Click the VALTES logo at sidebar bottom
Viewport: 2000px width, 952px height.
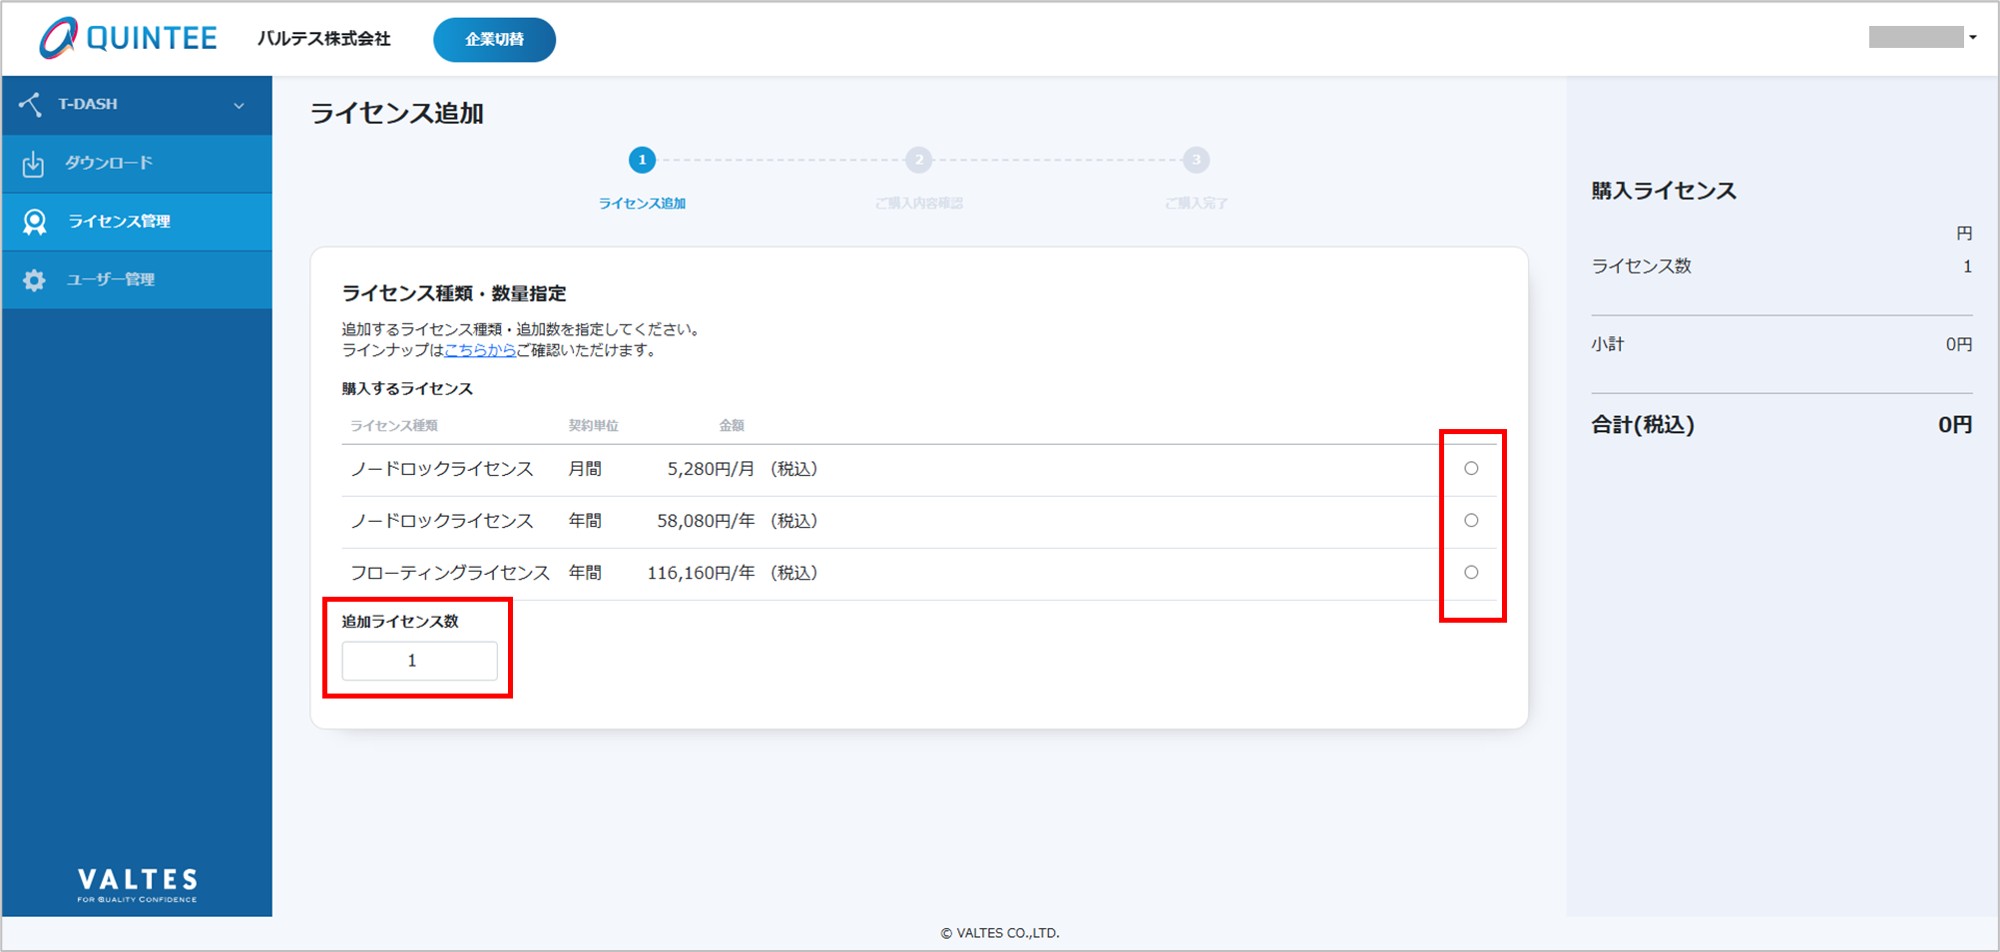[x=138, y=884]
